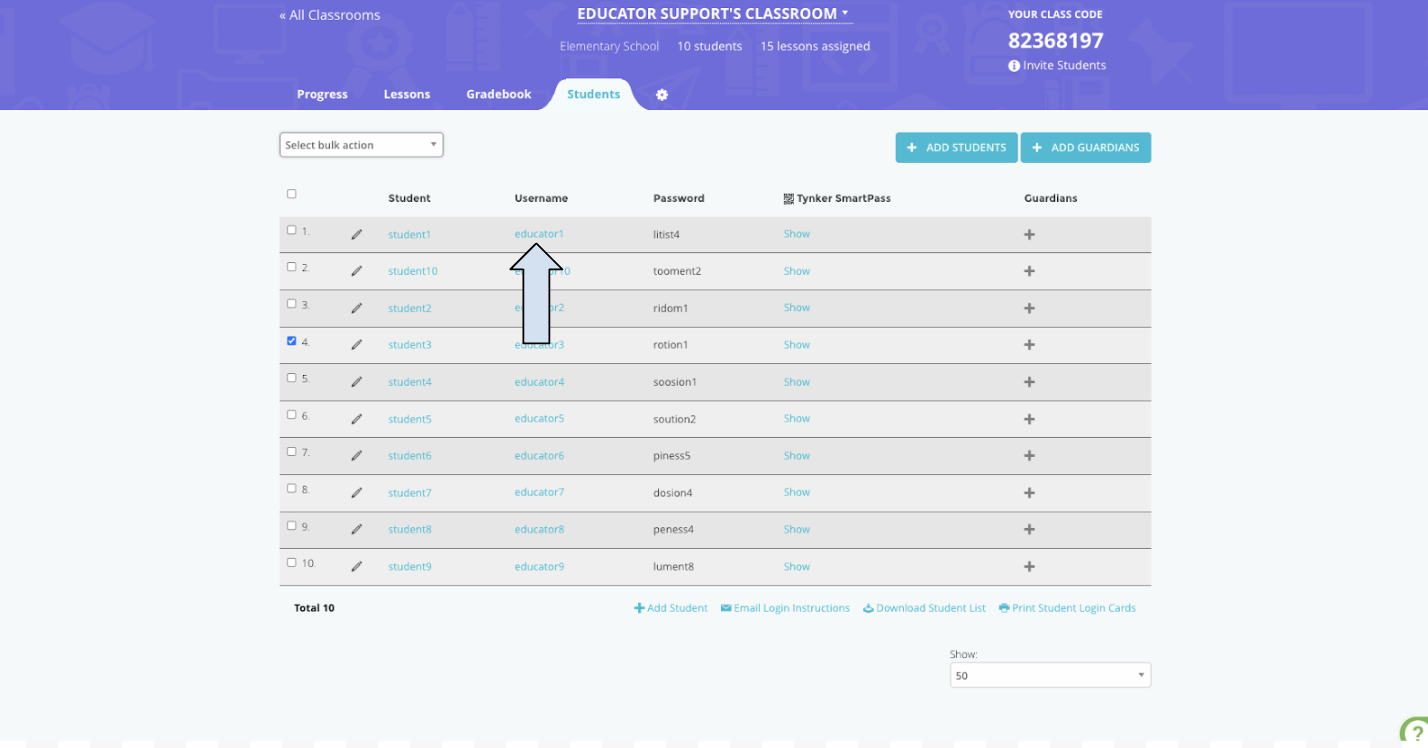
Task: Open the Select bulk action dropdown
Action: [x=361, y=145]
